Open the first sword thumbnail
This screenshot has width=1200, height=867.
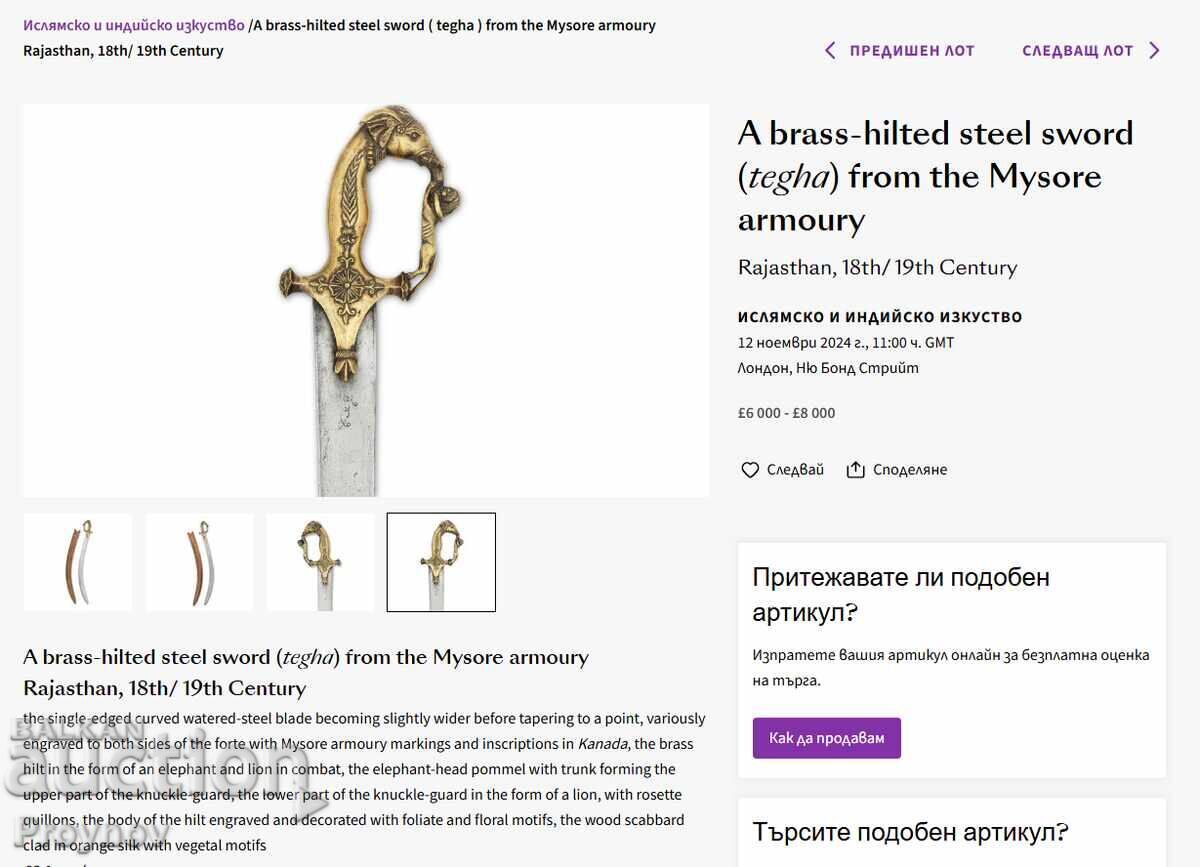(x=78, y=562)
